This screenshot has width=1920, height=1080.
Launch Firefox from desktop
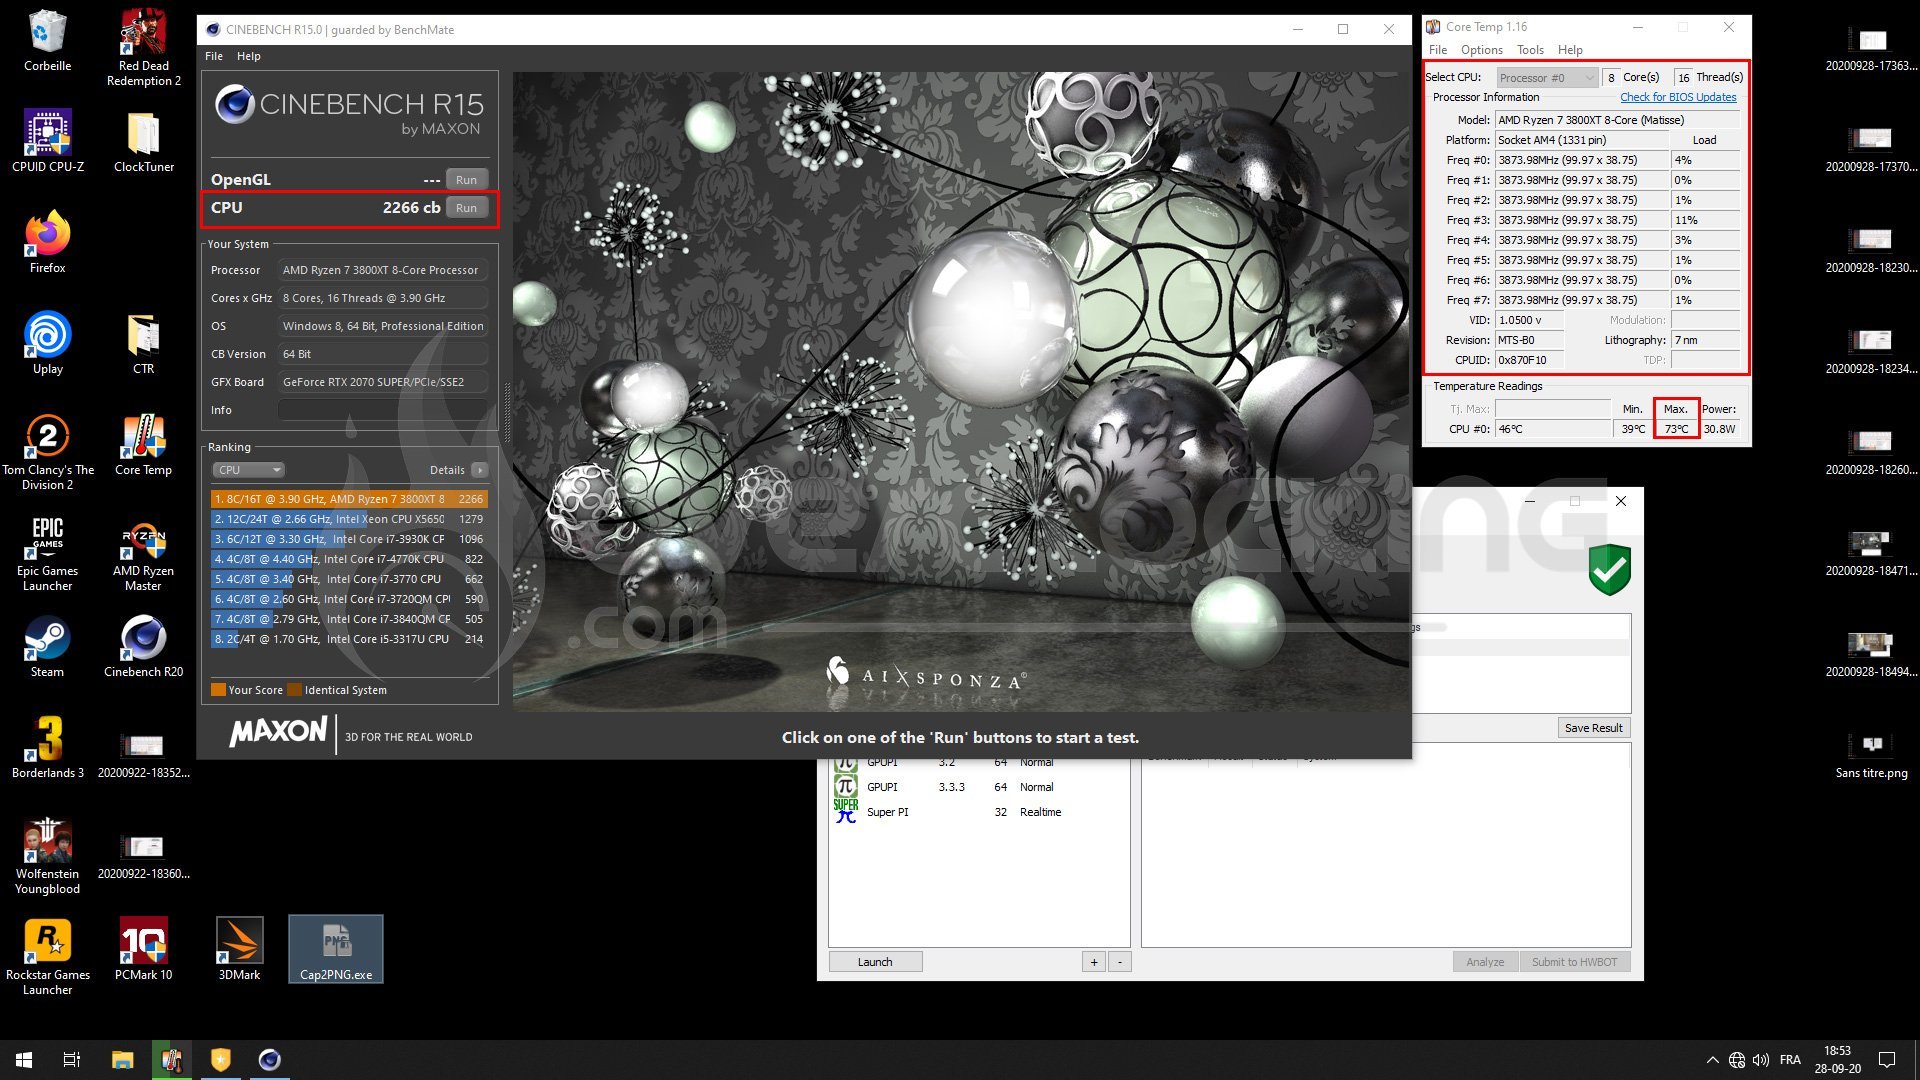coord(47,243)
